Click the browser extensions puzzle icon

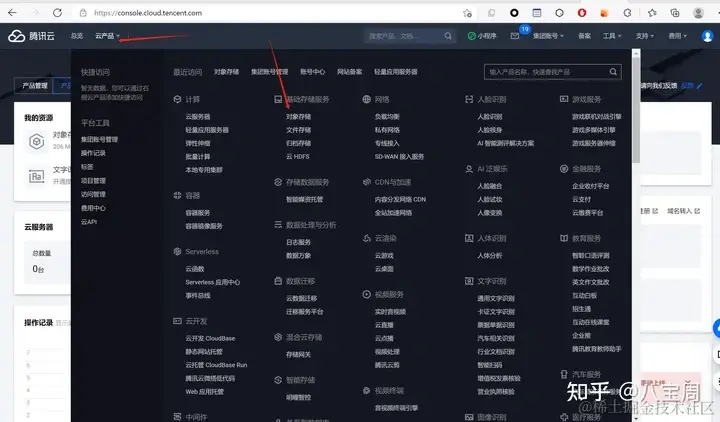point(627,13)
